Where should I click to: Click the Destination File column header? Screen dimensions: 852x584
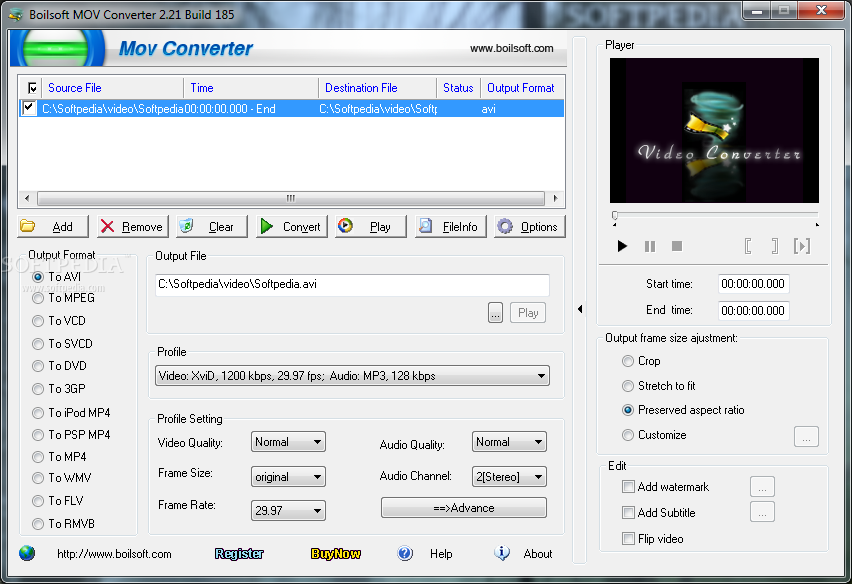coord(378,88)
